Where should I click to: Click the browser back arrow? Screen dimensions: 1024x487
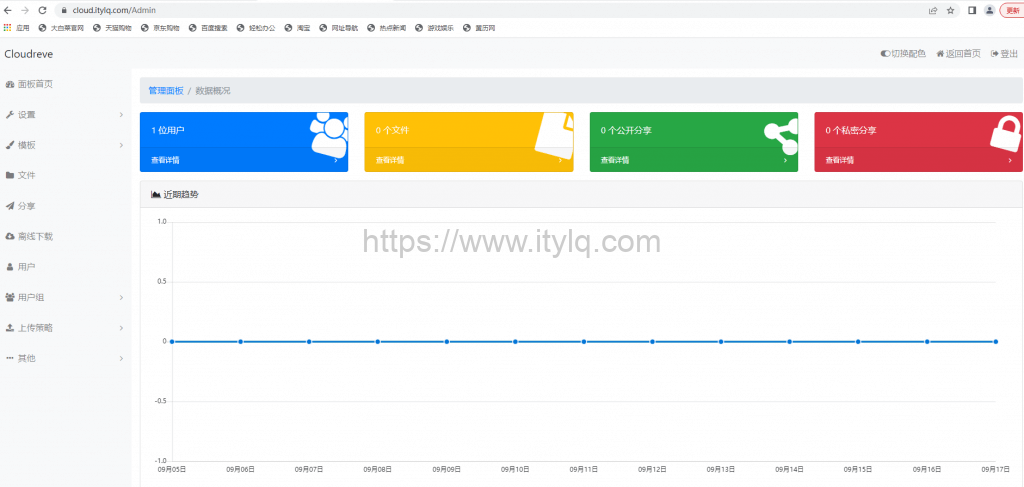[x=8, y=10]
